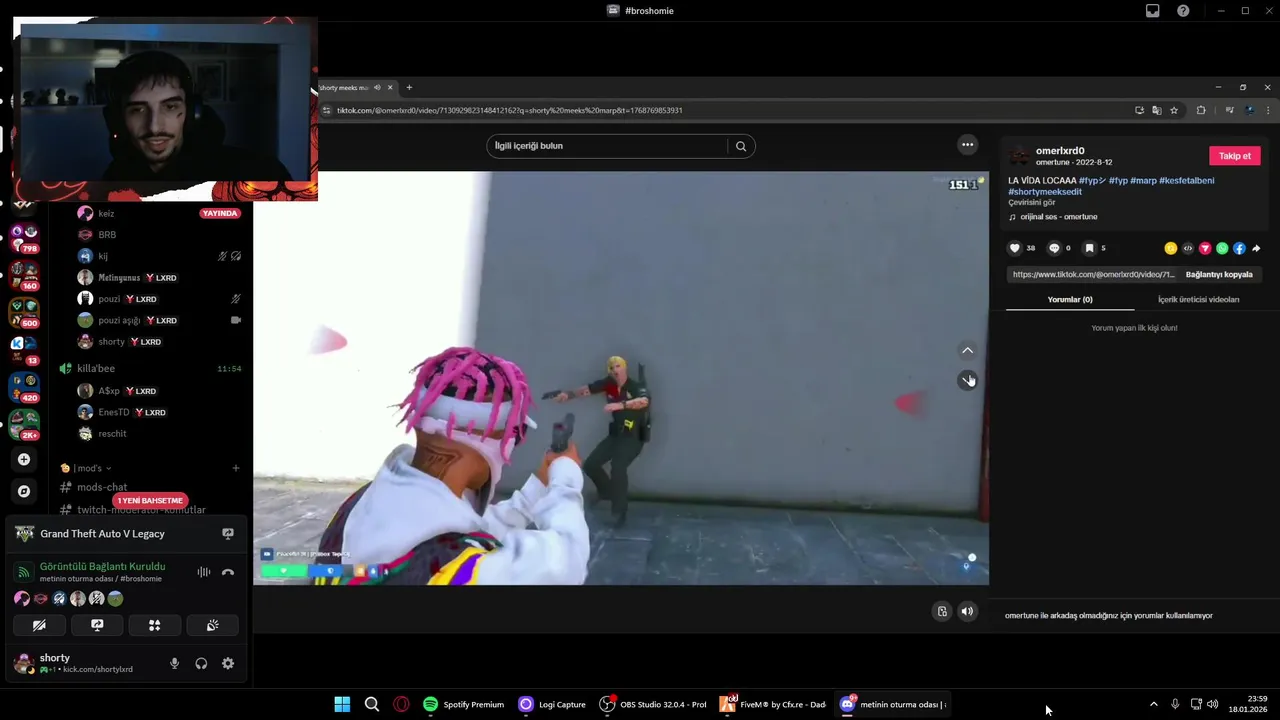Click the red send-to-friends share icon
The width and height of the screenshot is (1280, 720).
pyautogui.click(x=1205, y=248)
